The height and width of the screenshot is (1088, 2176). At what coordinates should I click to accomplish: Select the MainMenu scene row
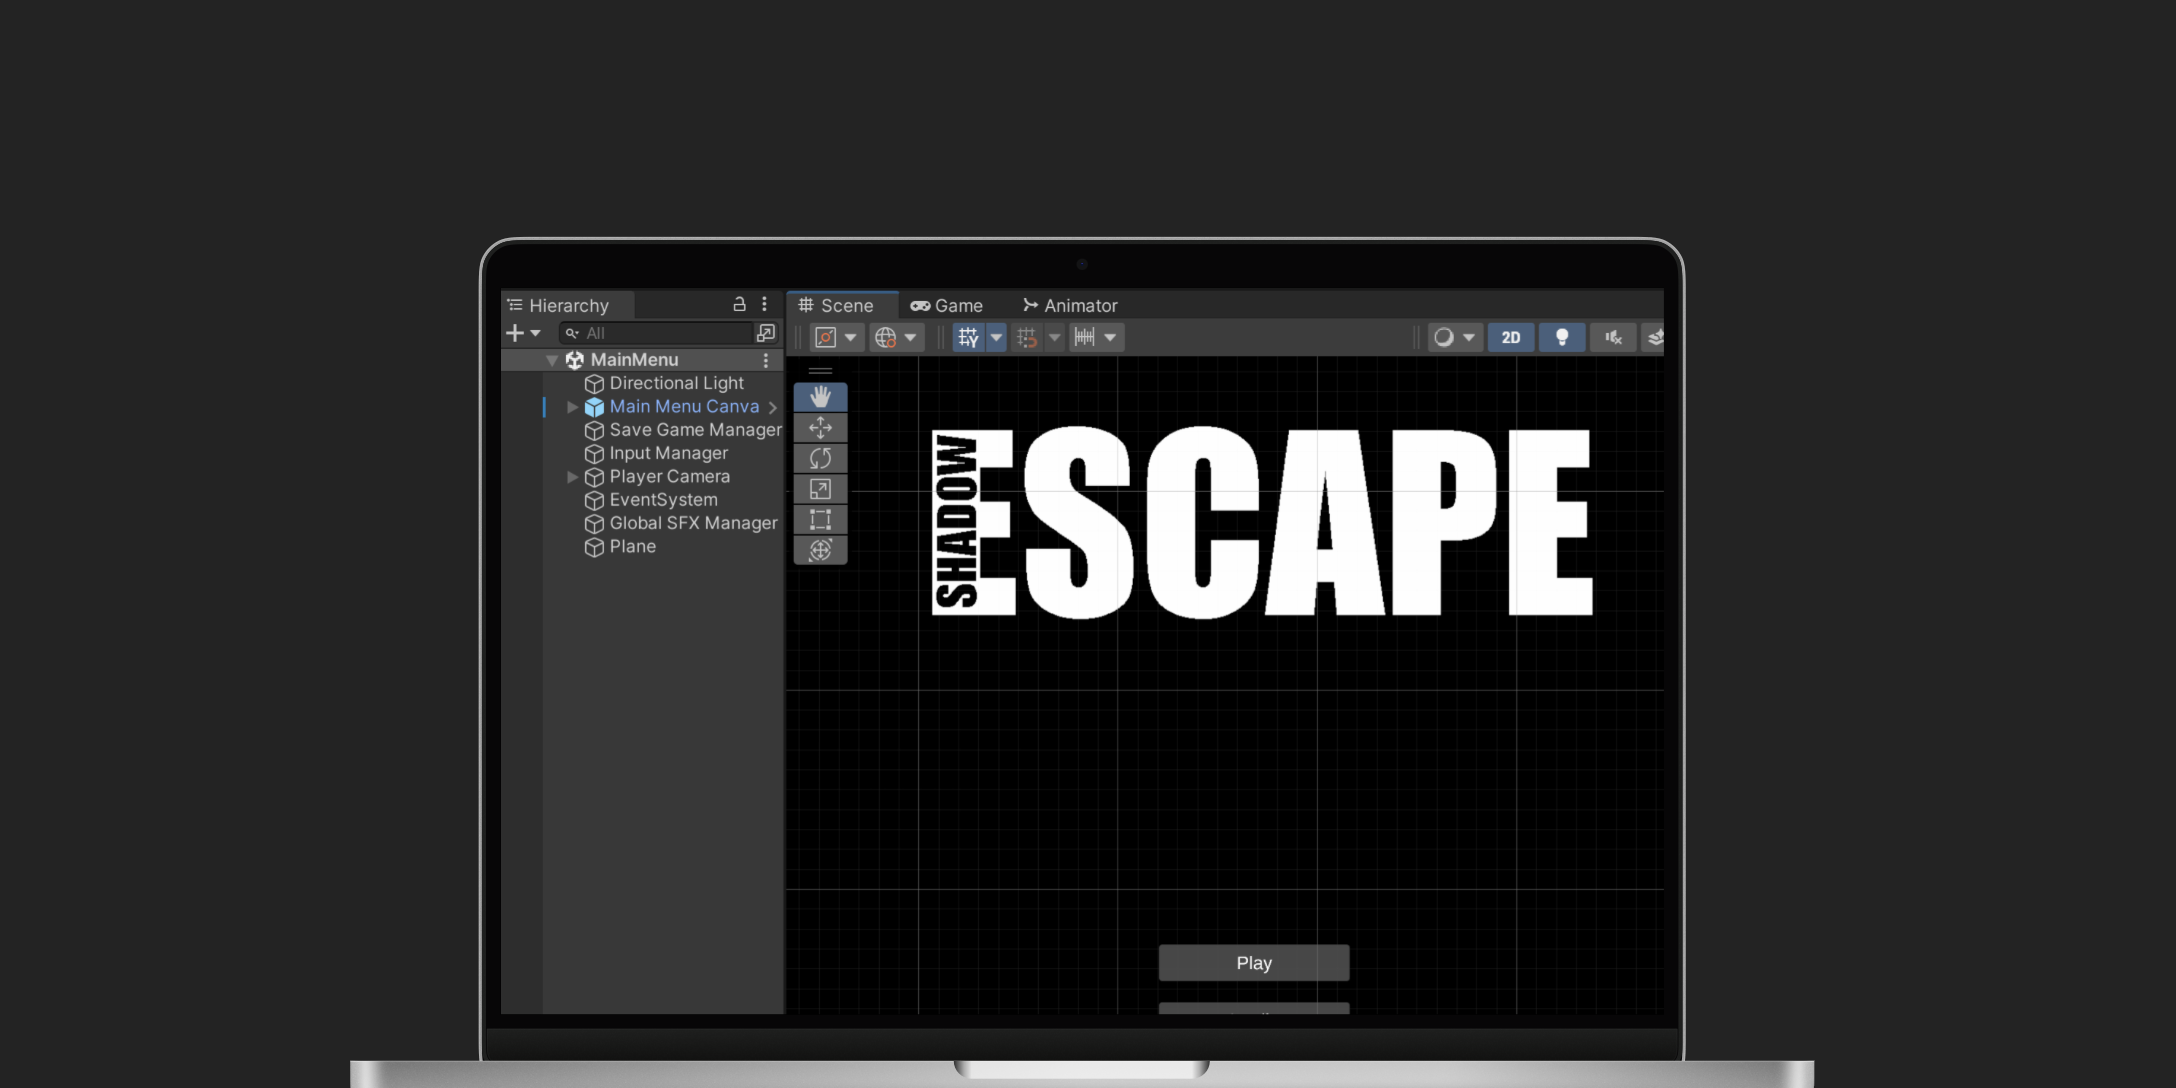click(x=642, y=360)
